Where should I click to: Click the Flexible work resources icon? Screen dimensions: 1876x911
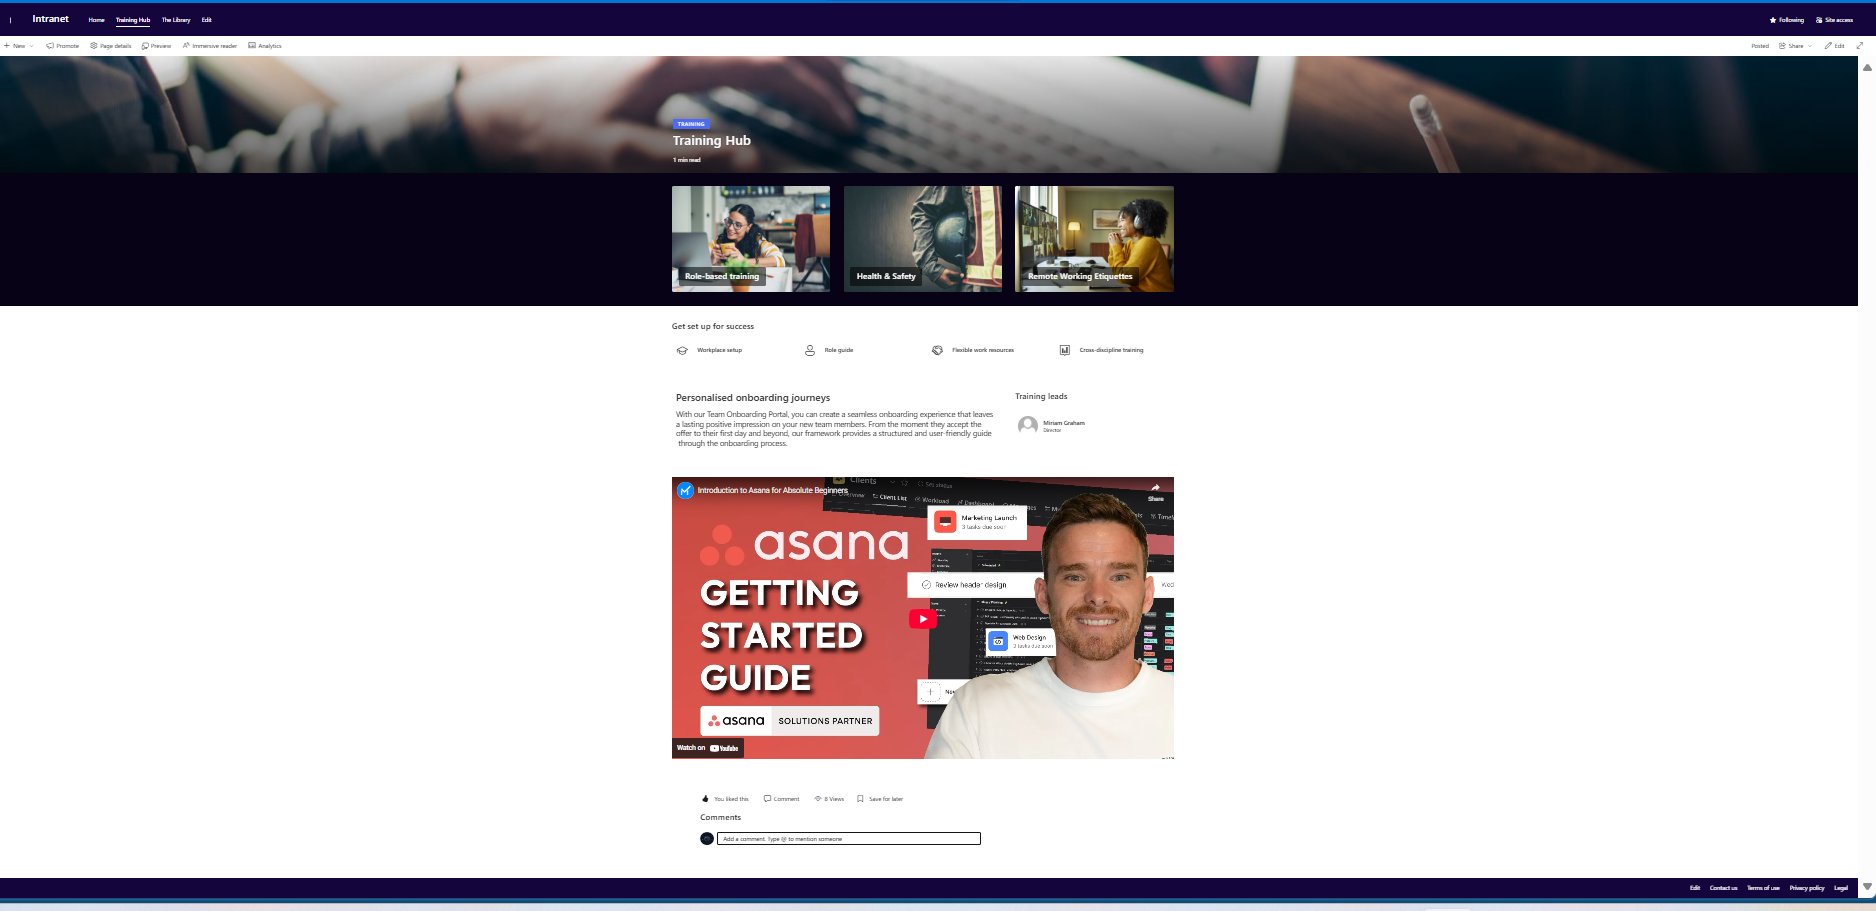click(x=937, y=350)
